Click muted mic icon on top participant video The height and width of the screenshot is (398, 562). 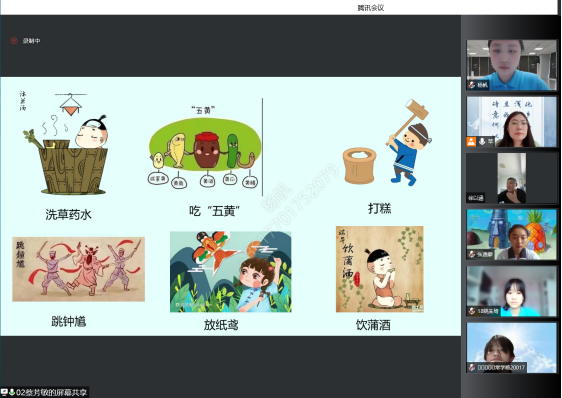472,85
